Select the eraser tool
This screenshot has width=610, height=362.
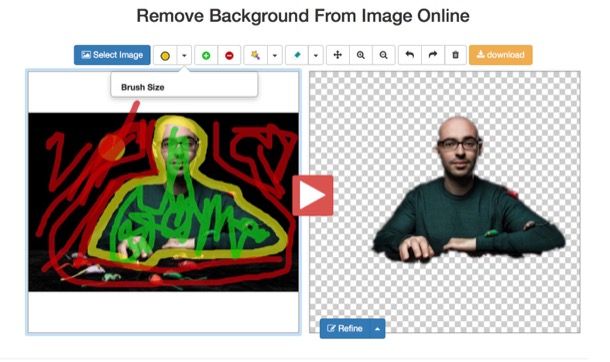(x=297, y=56)
